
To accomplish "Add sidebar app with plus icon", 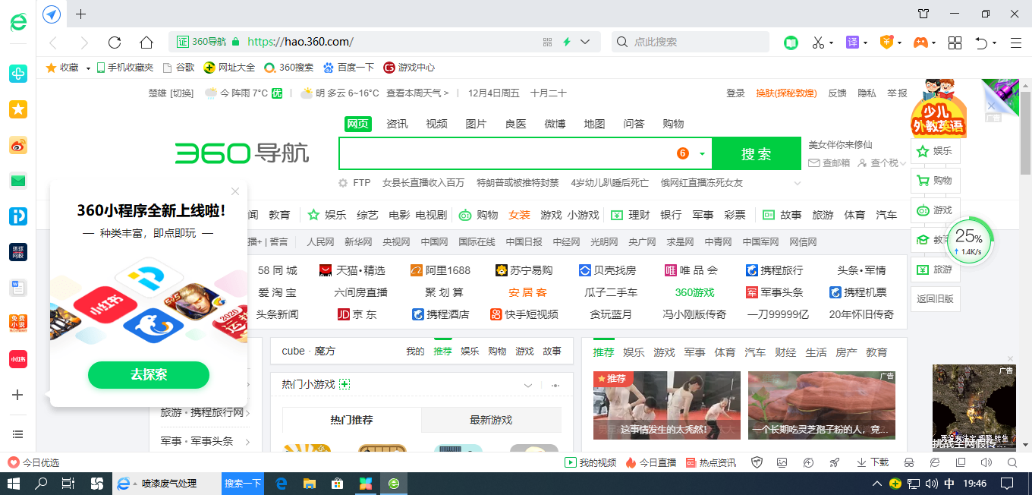I will tap(18, 395).
